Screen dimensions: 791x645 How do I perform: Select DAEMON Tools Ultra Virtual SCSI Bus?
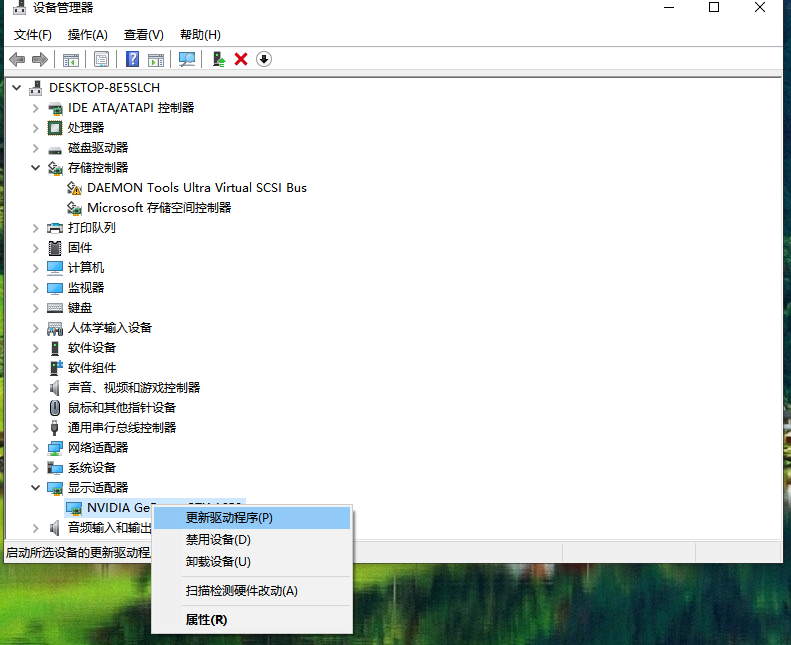coord(197,188)
